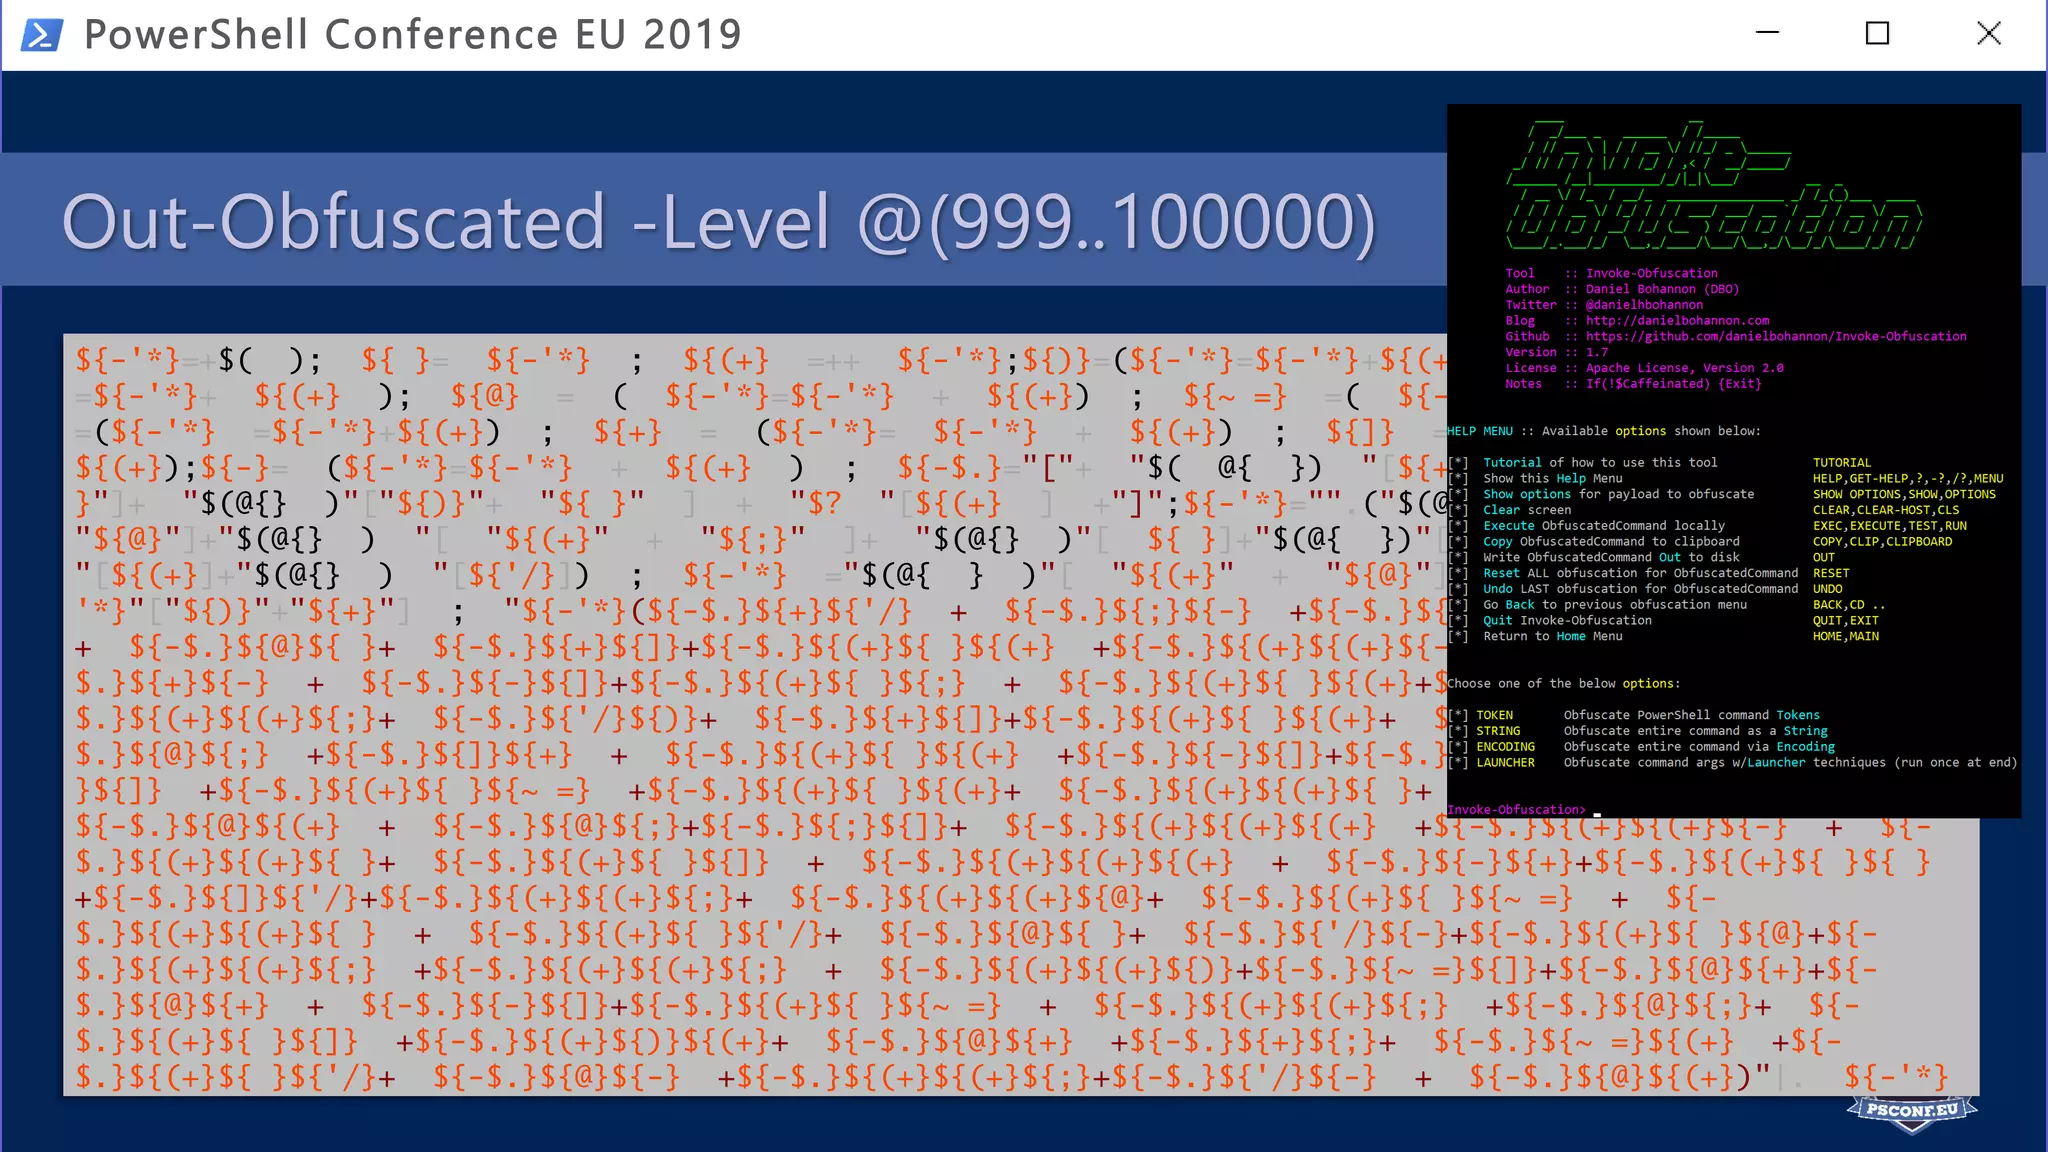This screenshot has width=2048, height=1152.
Task: Click the UNDO command text
Action: click(1827, 589)
